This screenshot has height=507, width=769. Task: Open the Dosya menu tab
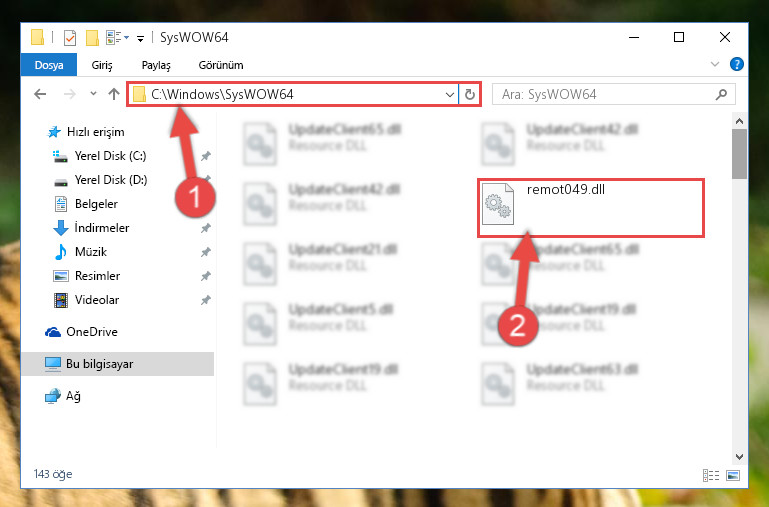[49, 65]
